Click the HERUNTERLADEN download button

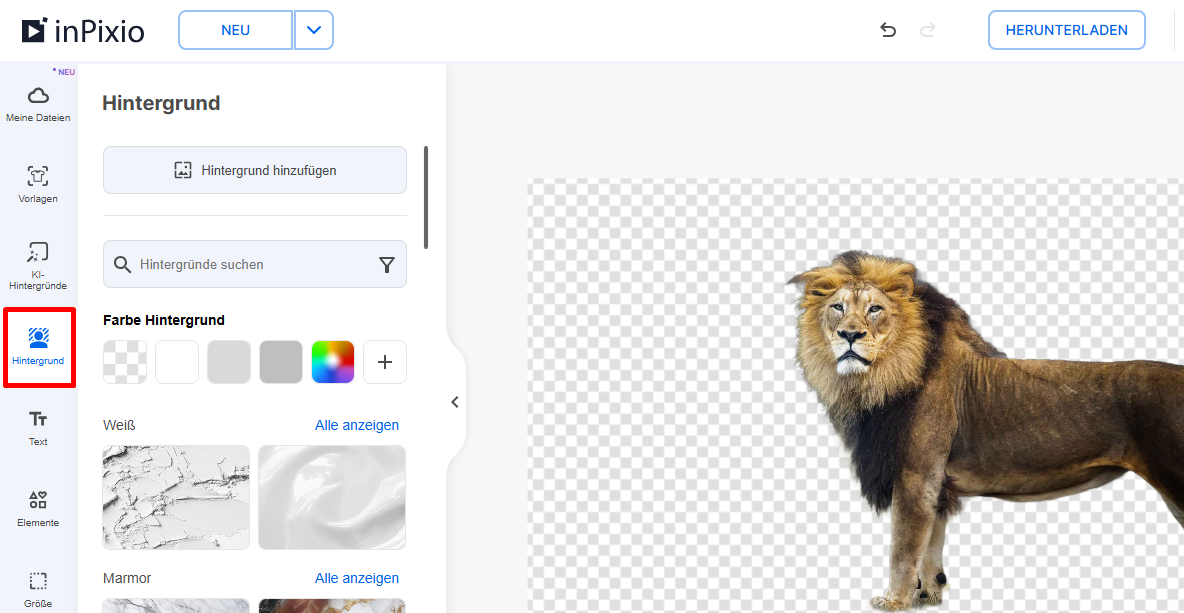pyautogui.click(x=1067, y=30)
